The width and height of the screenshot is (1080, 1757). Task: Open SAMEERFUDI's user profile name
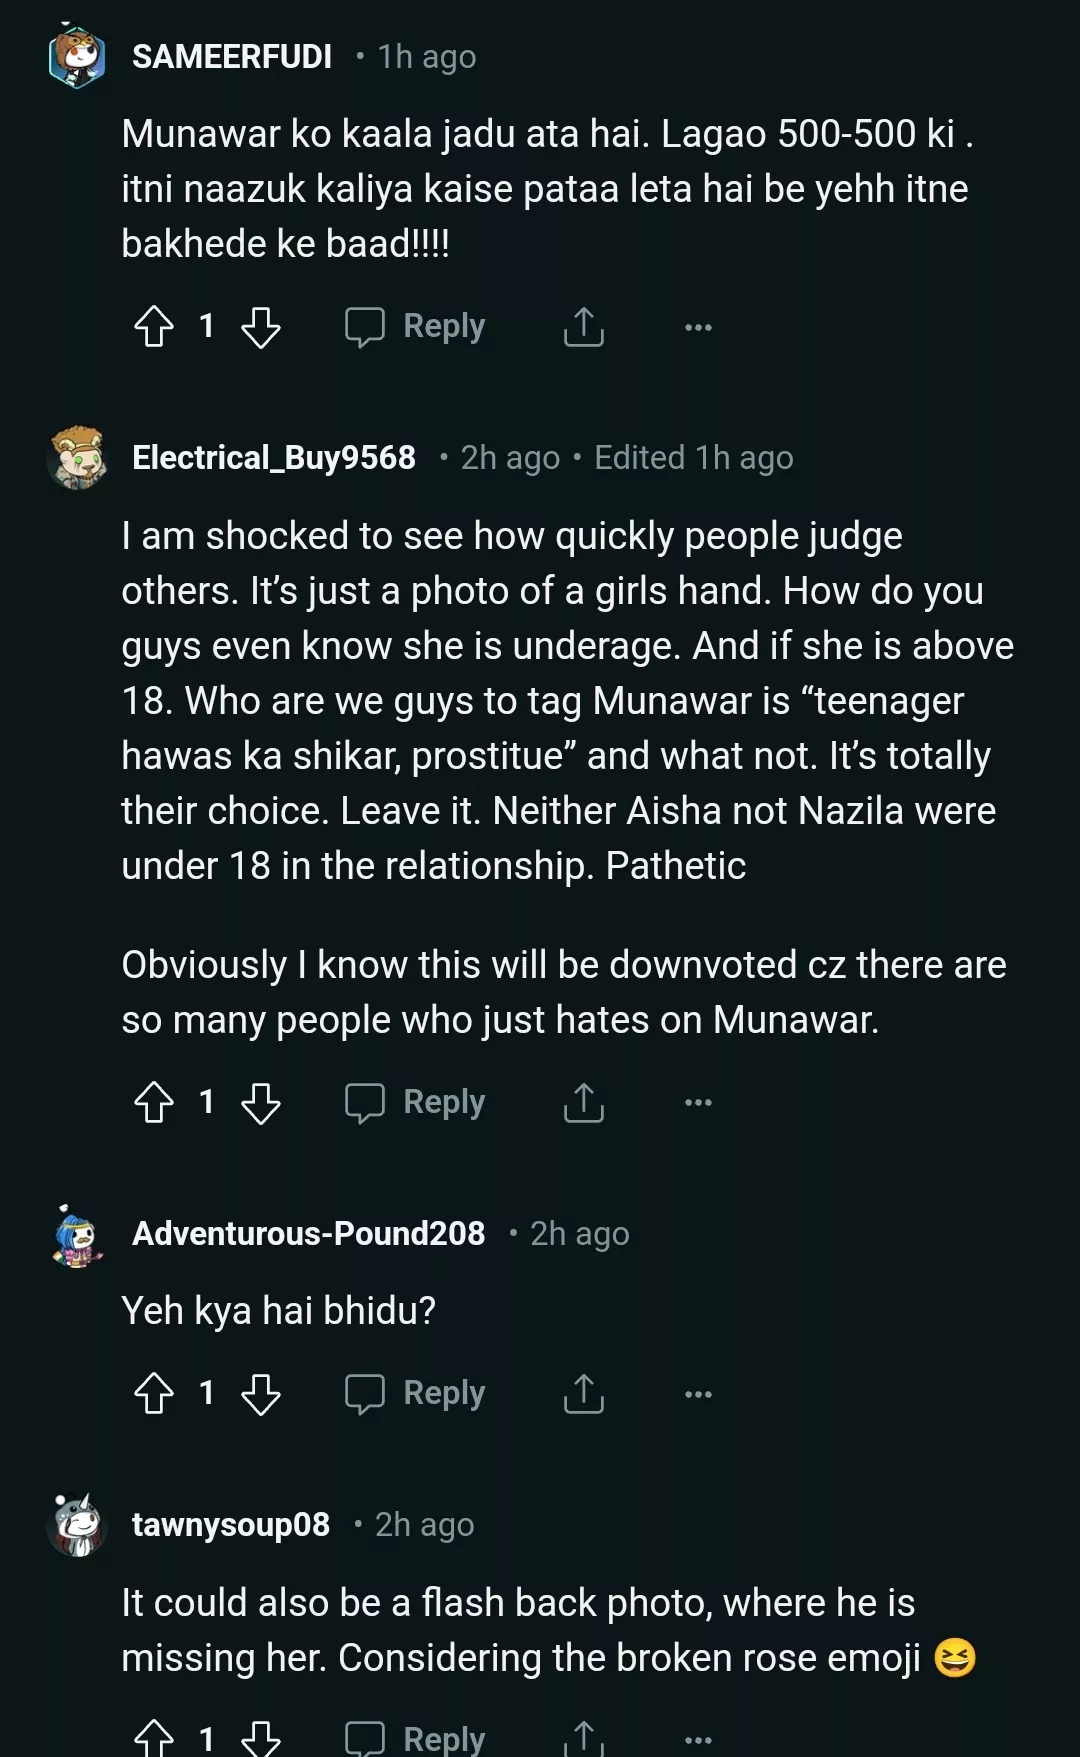(232, 57)
